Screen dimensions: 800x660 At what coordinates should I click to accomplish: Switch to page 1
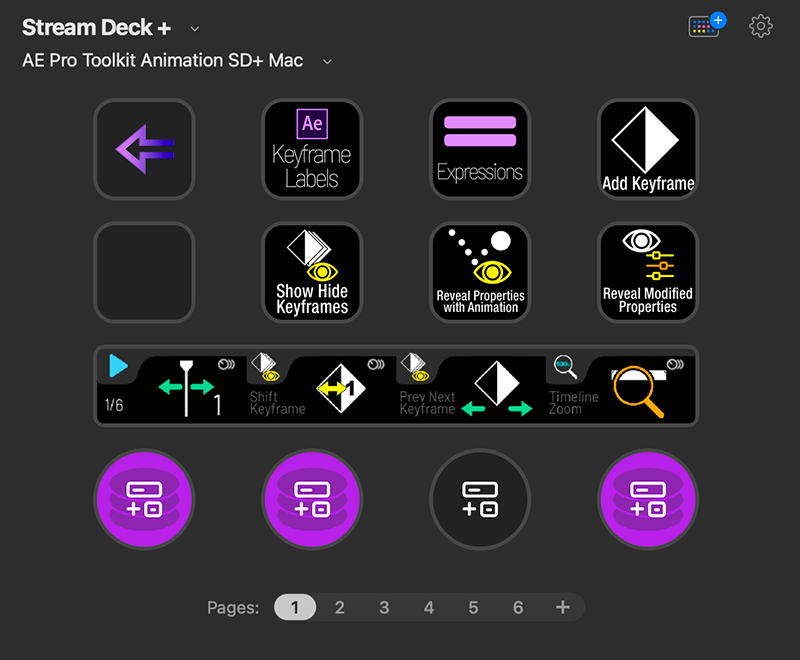click(295, 607)
